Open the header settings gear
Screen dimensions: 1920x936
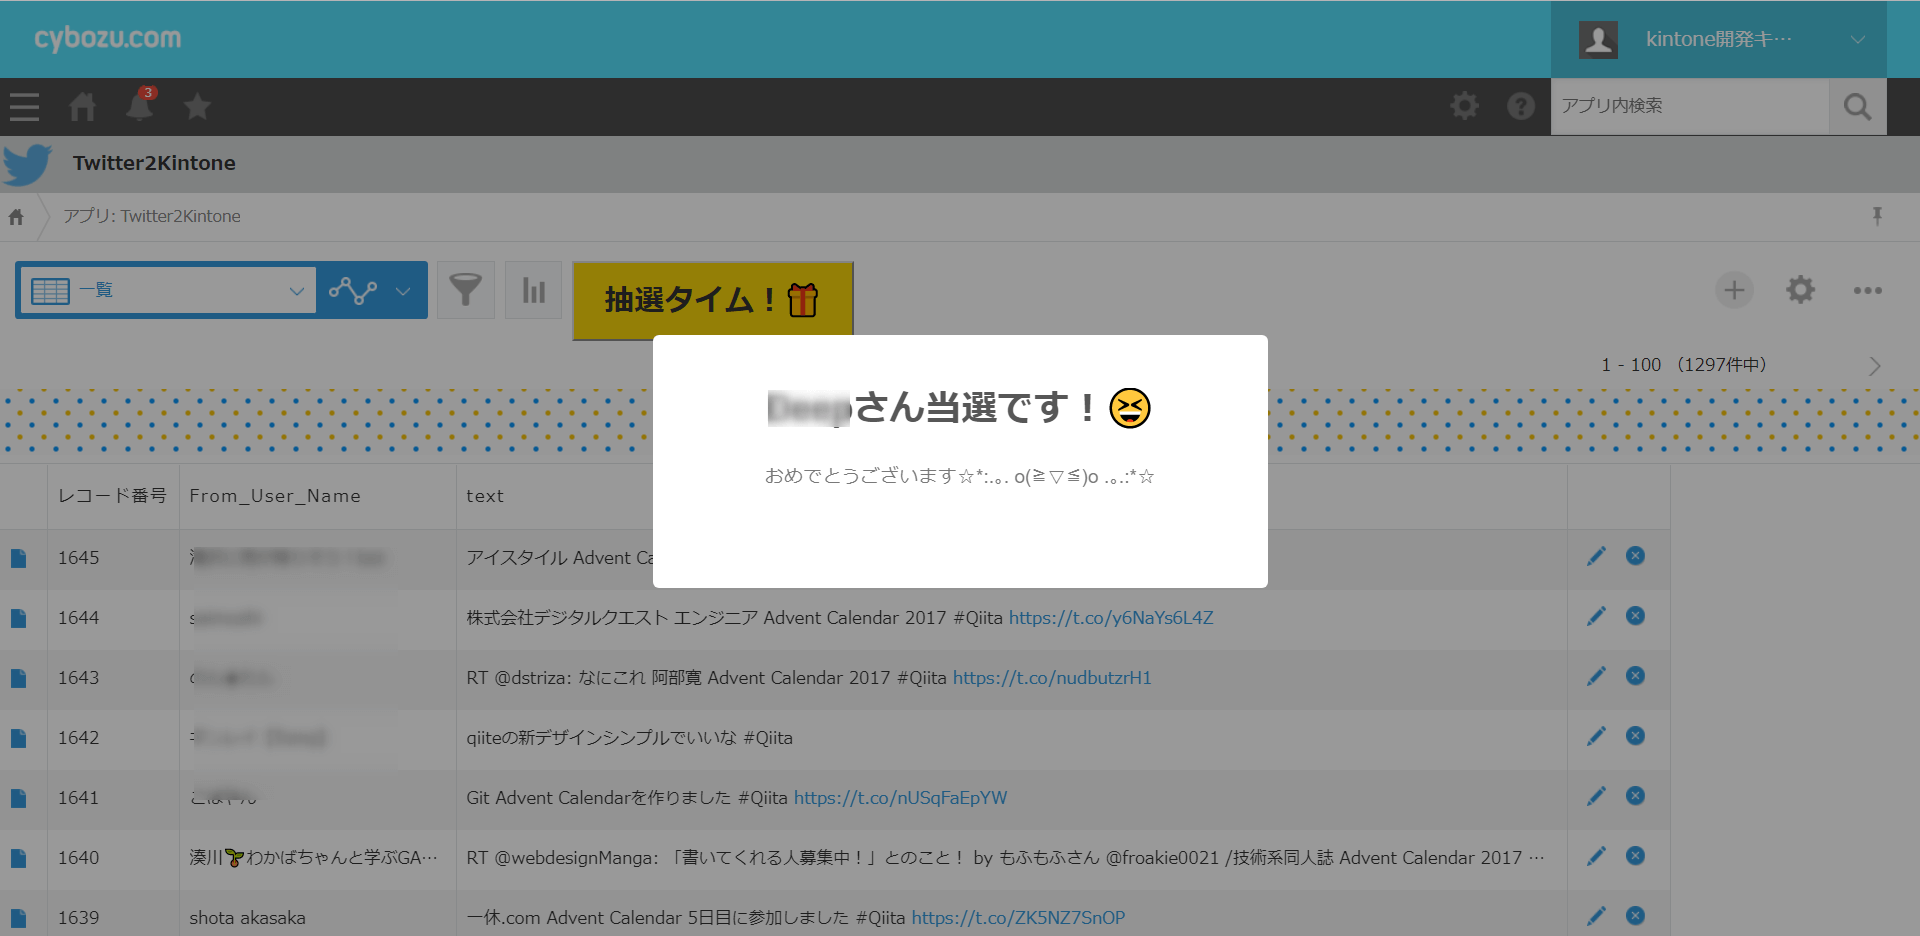1464,106
